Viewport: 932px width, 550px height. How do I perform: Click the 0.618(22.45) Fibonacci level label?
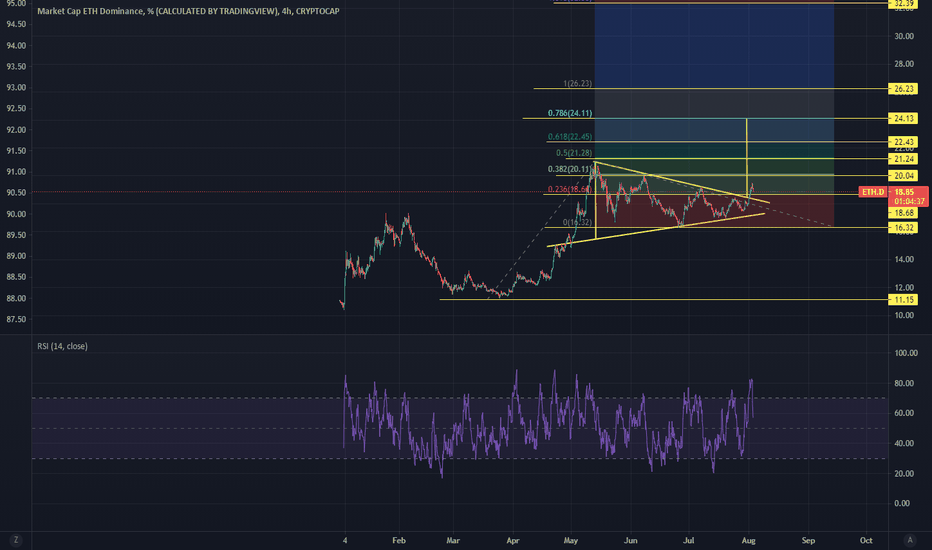pyautogui.click(x=570, y=137)
